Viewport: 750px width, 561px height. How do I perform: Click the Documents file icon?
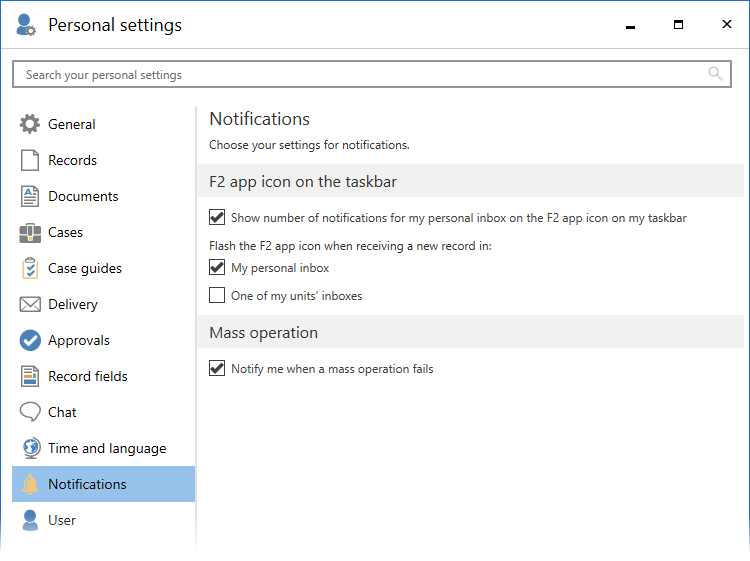pyautogui.click(x=30, y=196)
